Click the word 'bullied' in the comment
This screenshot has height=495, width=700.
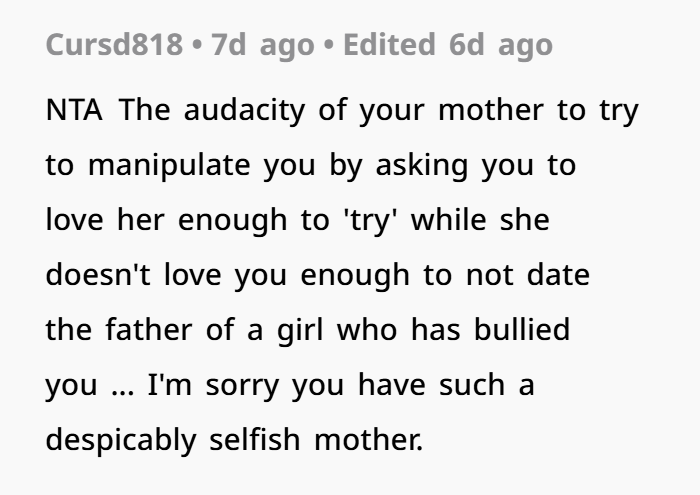pos(522,329)
